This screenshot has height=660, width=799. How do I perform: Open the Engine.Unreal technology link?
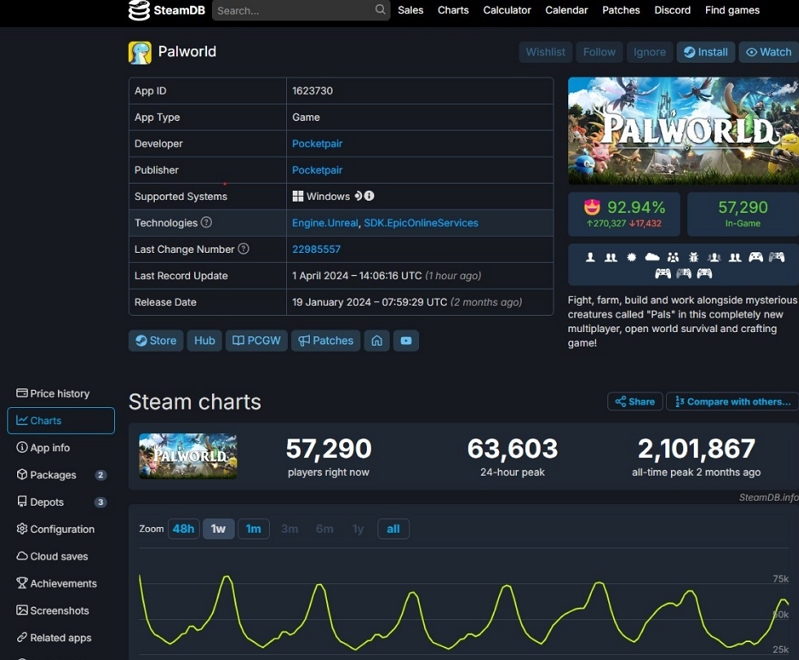[x=325, y=223]
